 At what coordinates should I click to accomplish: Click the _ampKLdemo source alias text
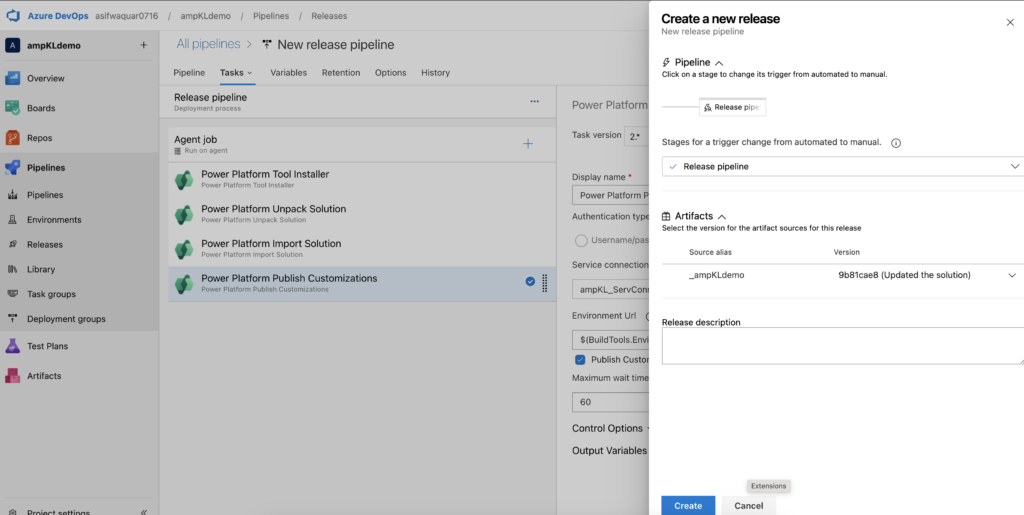(x=716, y=275)
